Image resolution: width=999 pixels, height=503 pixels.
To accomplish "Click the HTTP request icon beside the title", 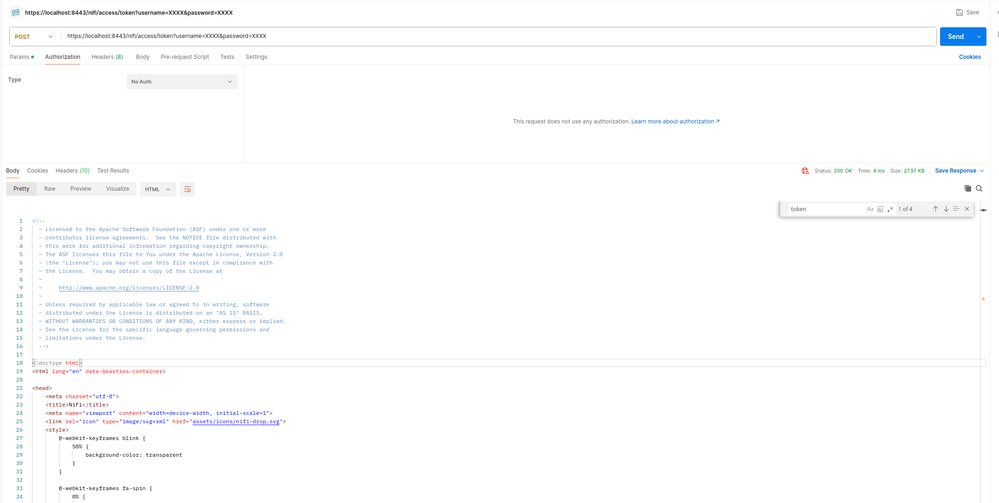I will click(15, 12).
